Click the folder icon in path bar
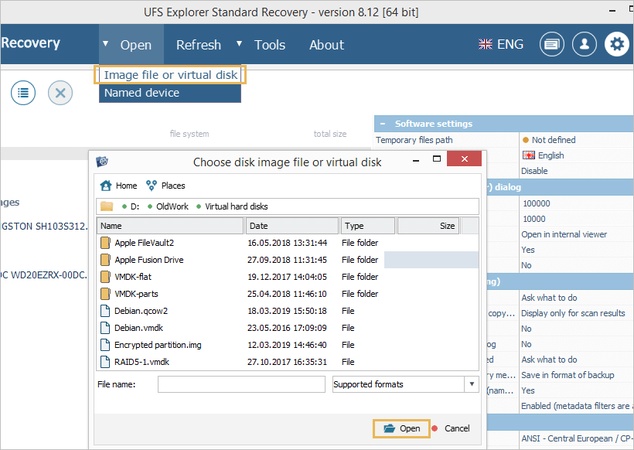The height and width of the screenshot is (450, 634). pos(107,207)
